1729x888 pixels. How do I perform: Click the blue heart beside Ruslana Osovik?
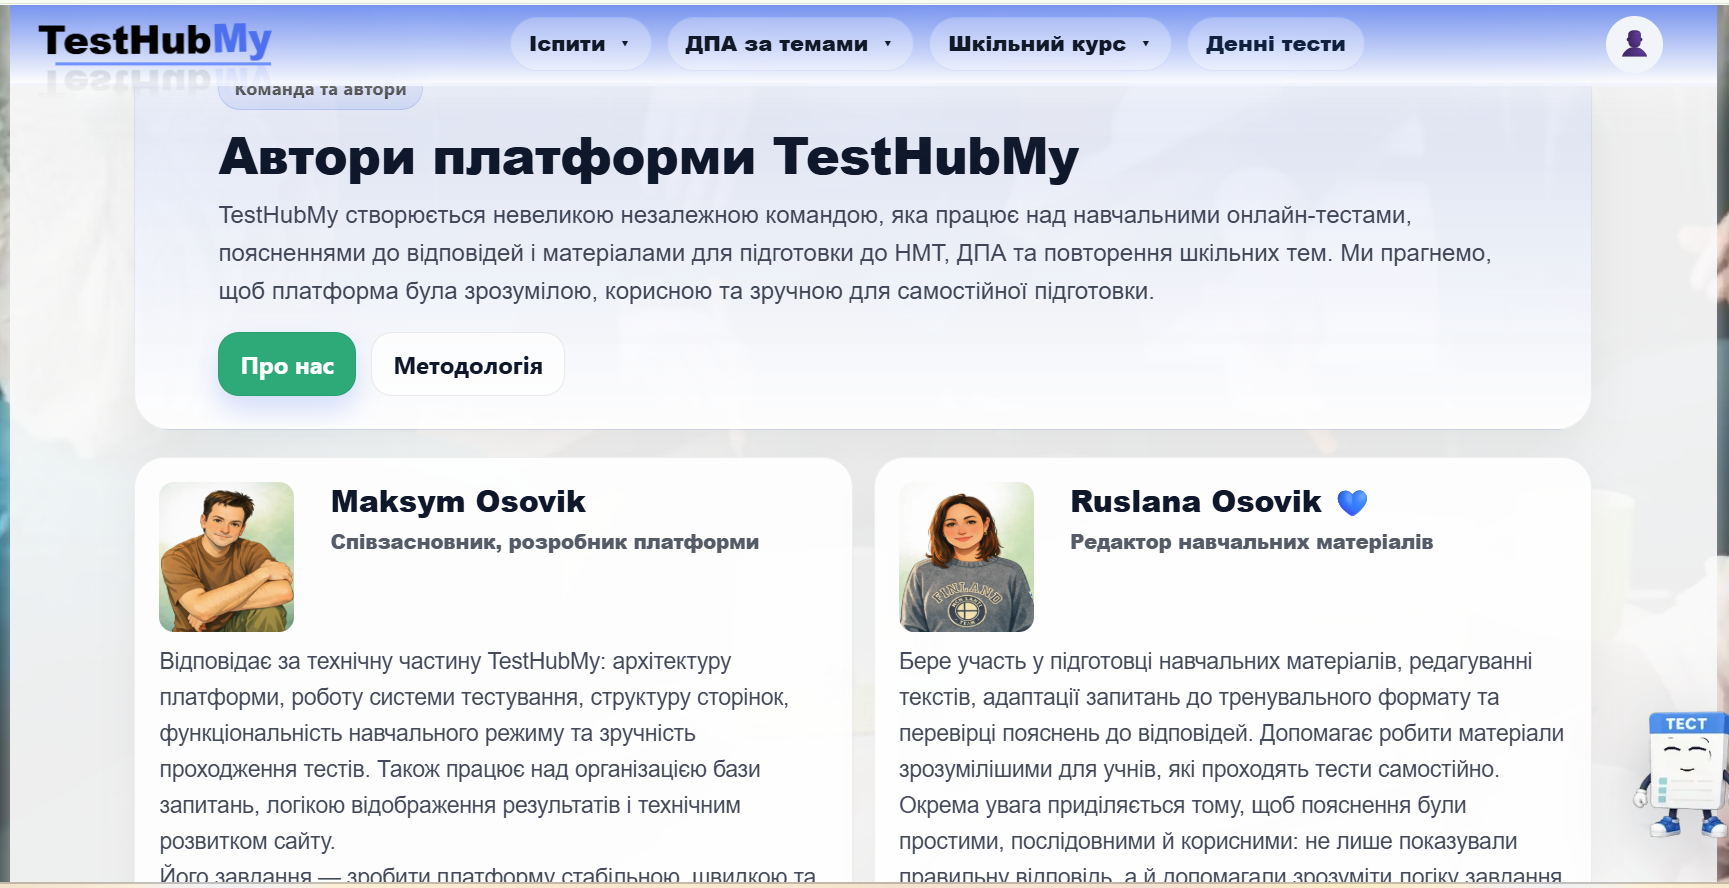[x=1352, y=502]
